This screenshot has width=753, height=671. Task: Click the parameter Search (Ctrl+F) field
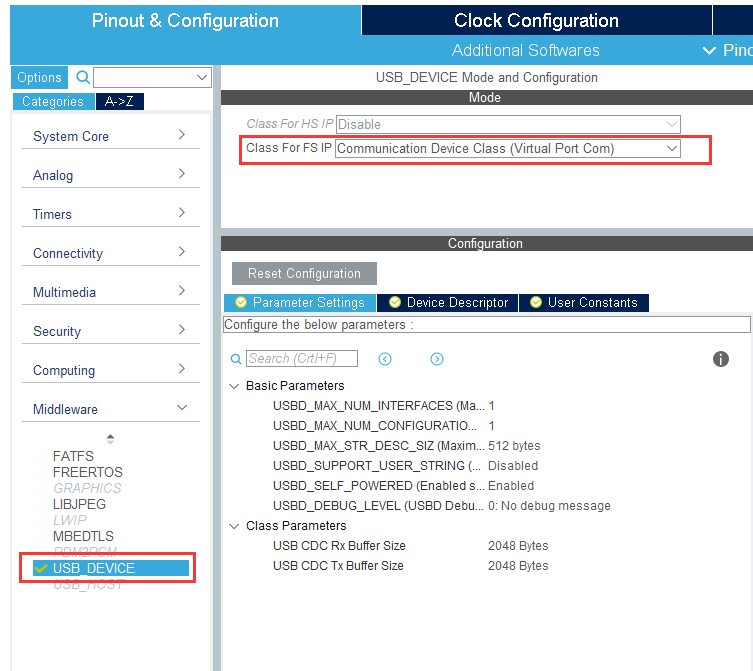click(x=302, y=358)
